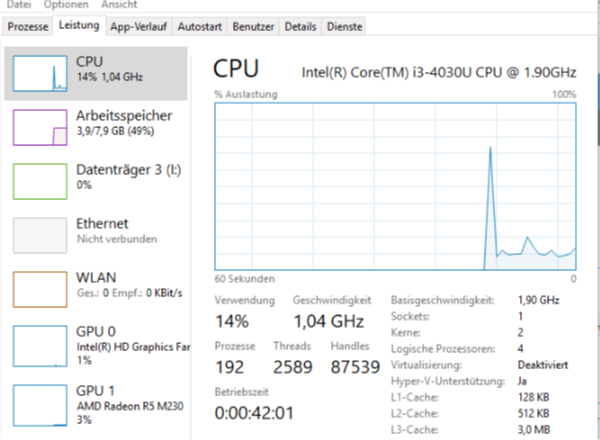The image size is (600, 440).
Task: Open the Ansicht menu
Action: (x=119, y=5)
